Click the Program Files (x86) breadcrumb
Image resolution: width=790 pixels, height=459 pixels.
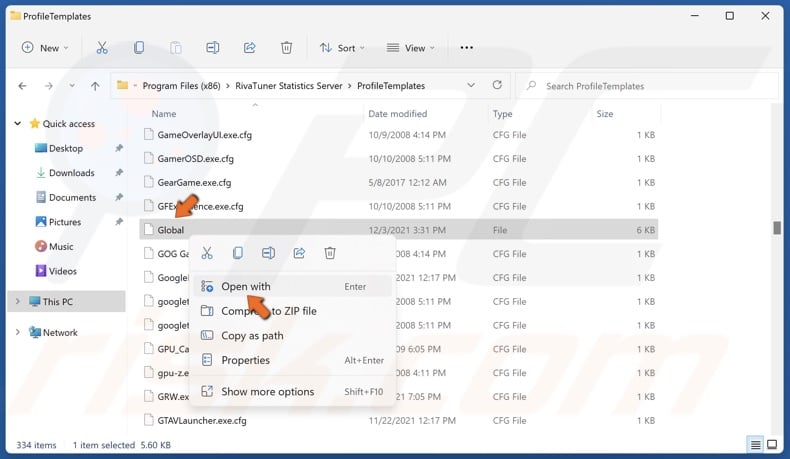click(181, 86)
